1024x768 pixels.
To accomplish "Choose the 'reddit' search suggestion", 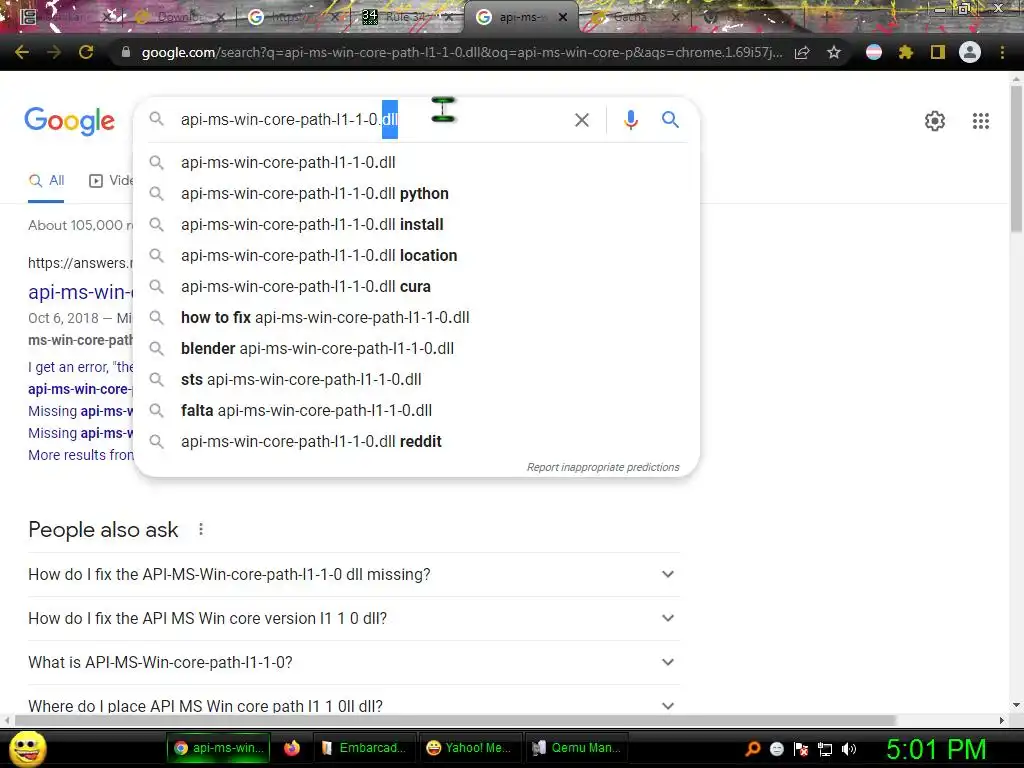I will [416, 441].
